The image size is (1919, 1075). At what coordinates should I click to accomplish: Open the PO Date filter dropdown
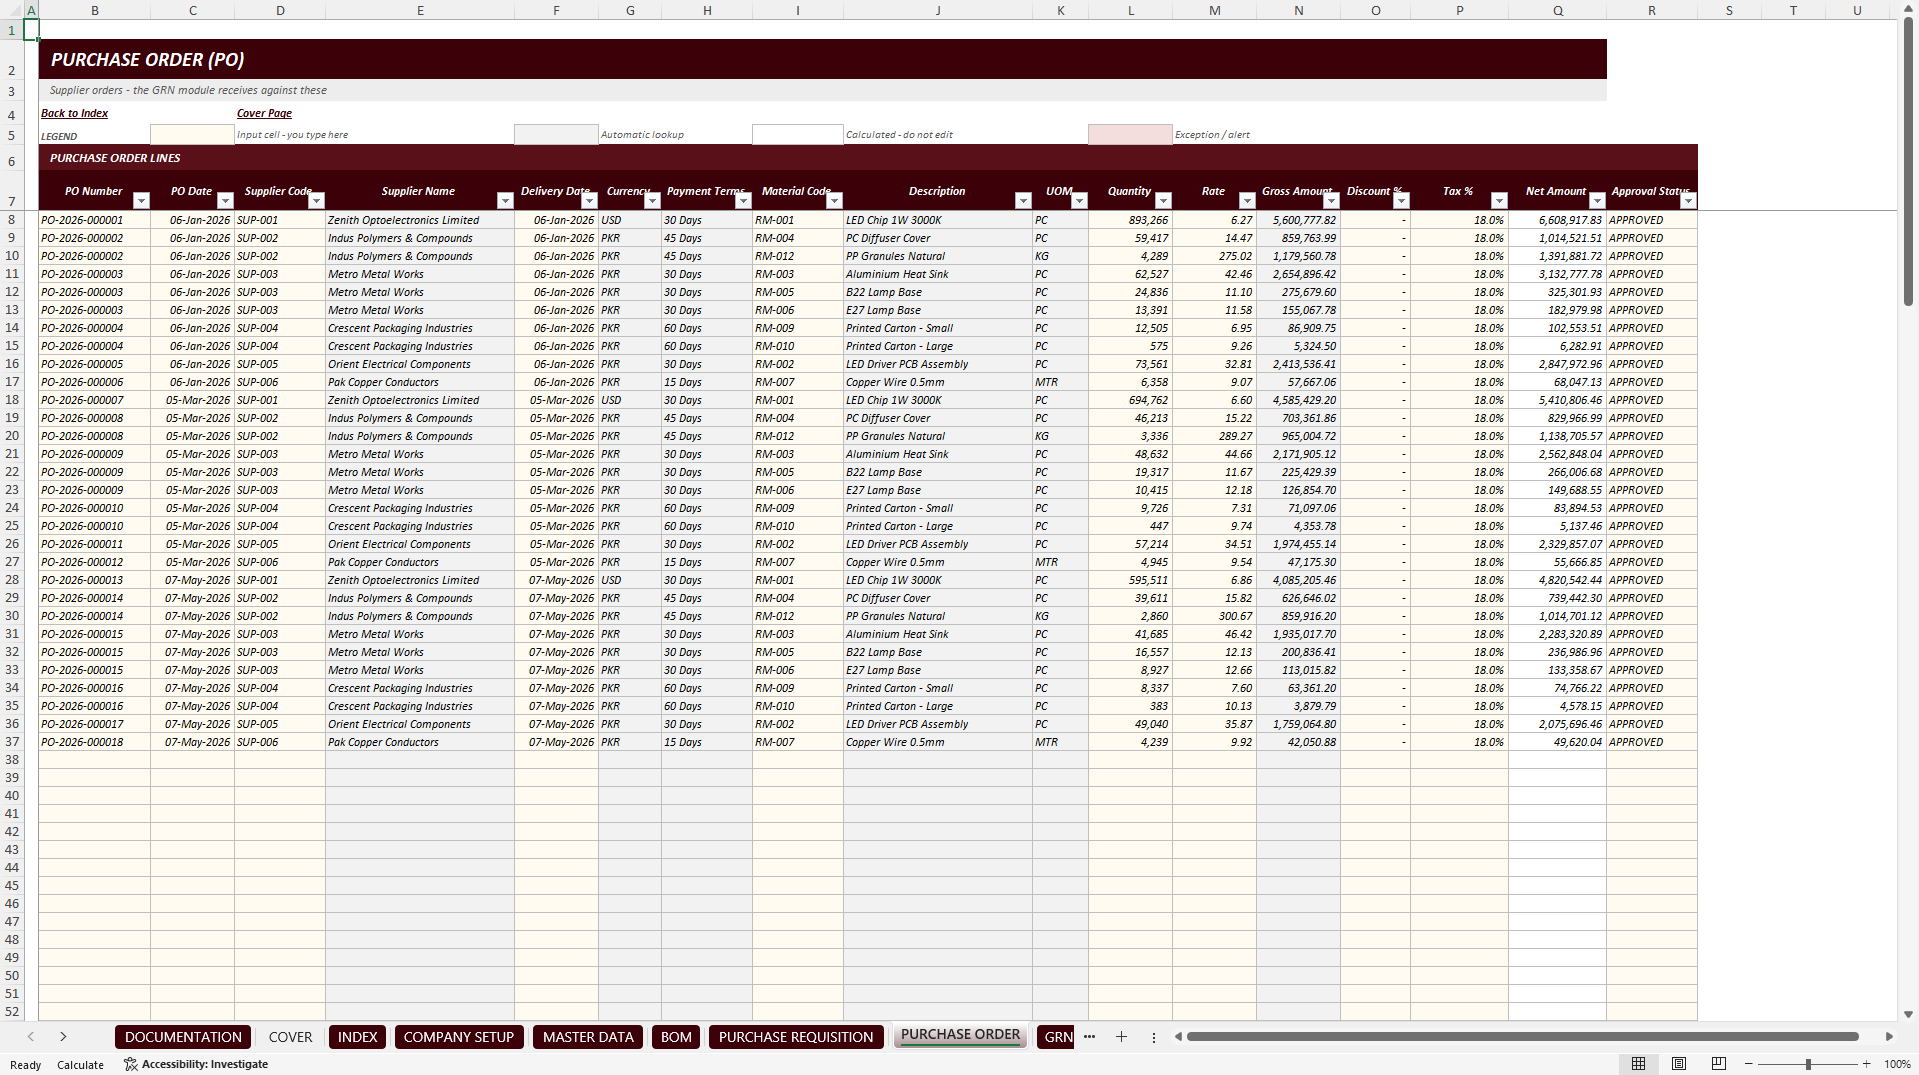pos(225,201)
